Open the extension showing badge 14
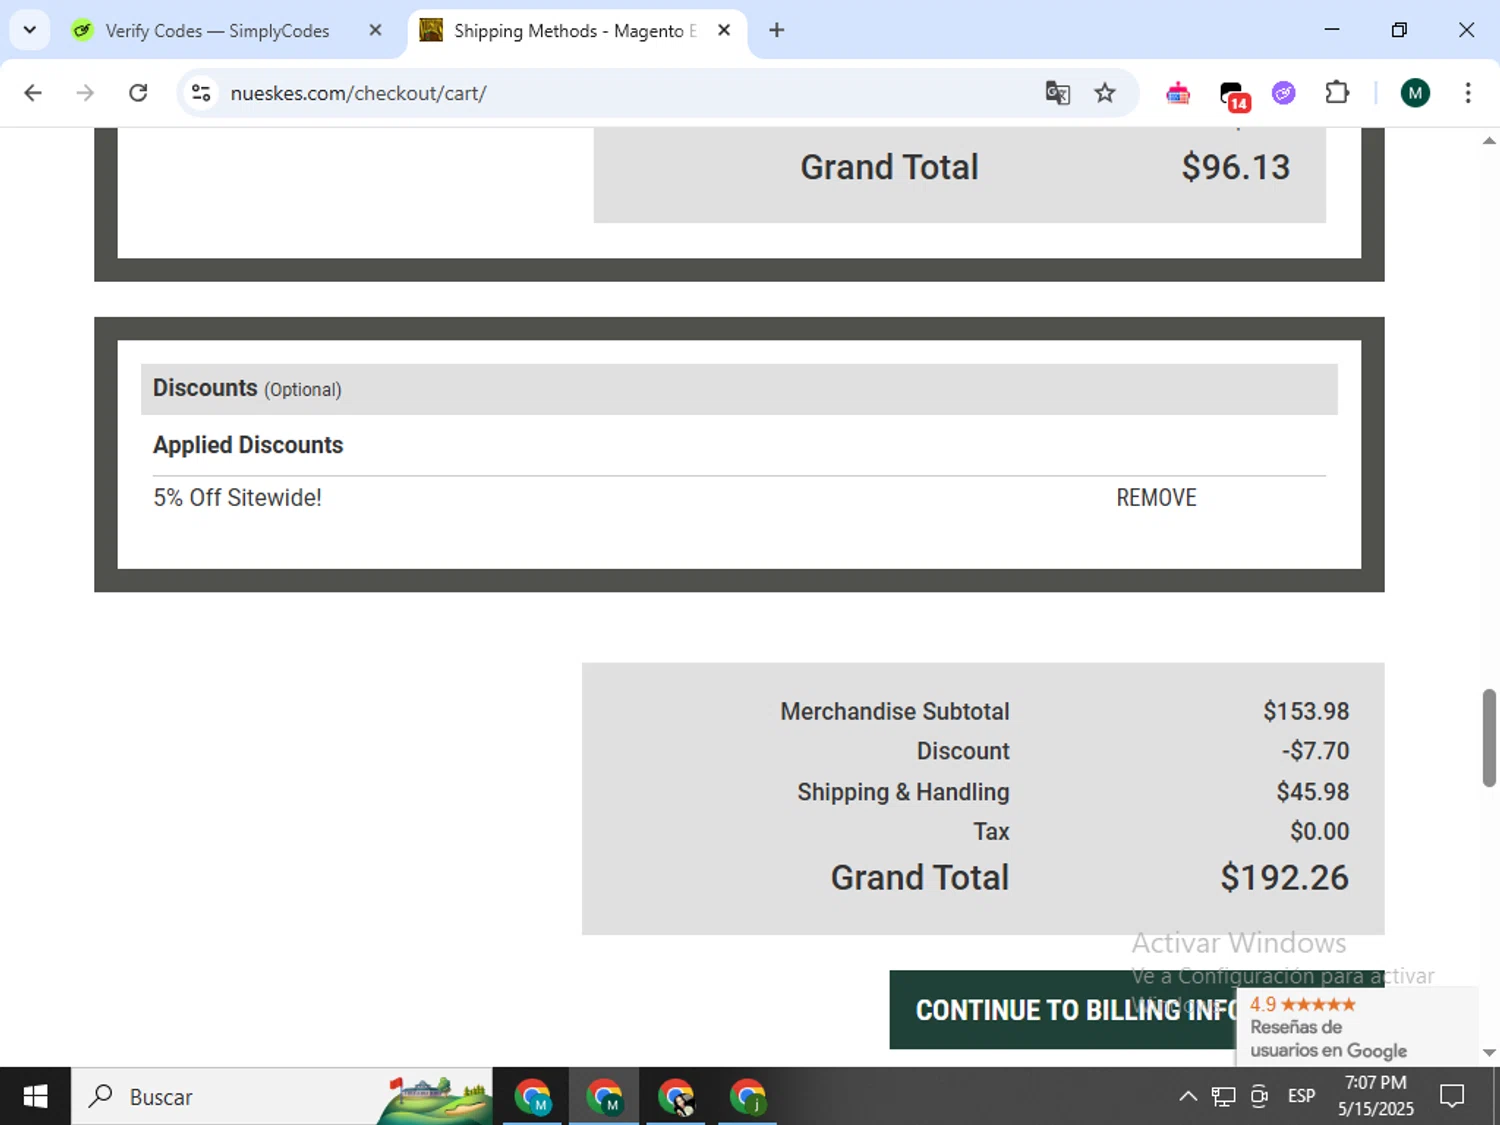Image resolution: width=1500 pixels, height=1125 pixels. pos(1234,95)
